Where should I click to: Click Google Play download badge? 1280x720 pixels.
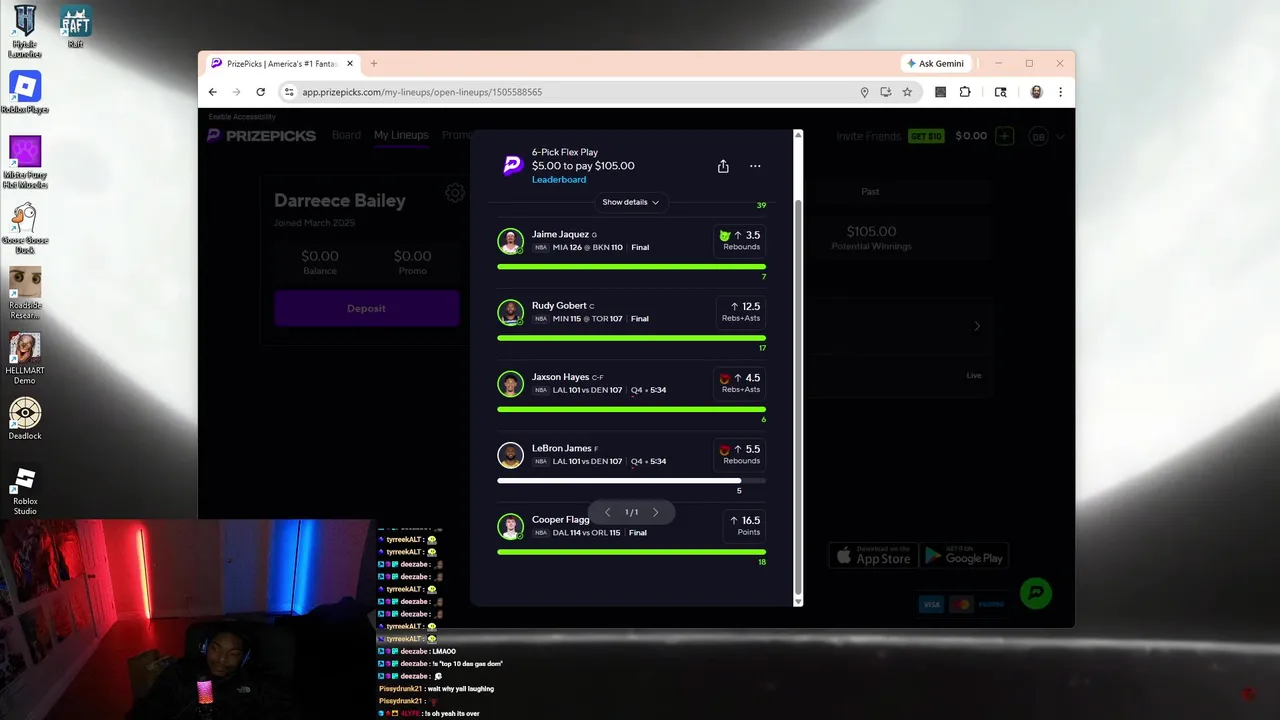[x=963, y=555]
